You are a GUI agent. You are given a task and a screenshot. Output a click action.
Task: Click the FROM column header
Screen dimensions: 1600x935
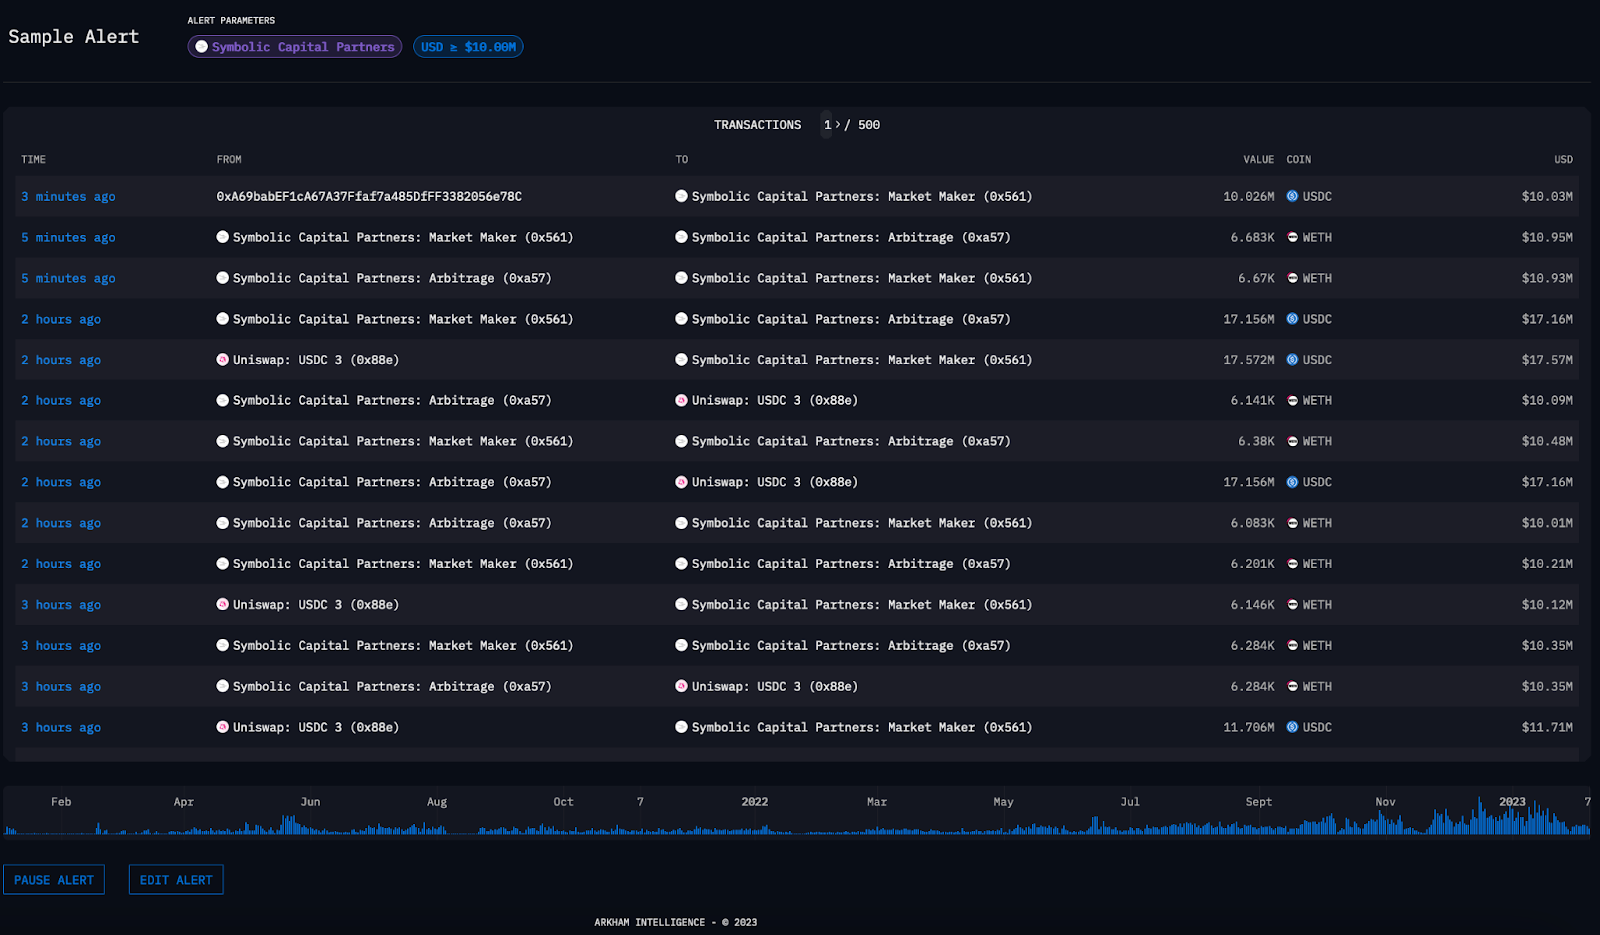(x=229, y=160)
